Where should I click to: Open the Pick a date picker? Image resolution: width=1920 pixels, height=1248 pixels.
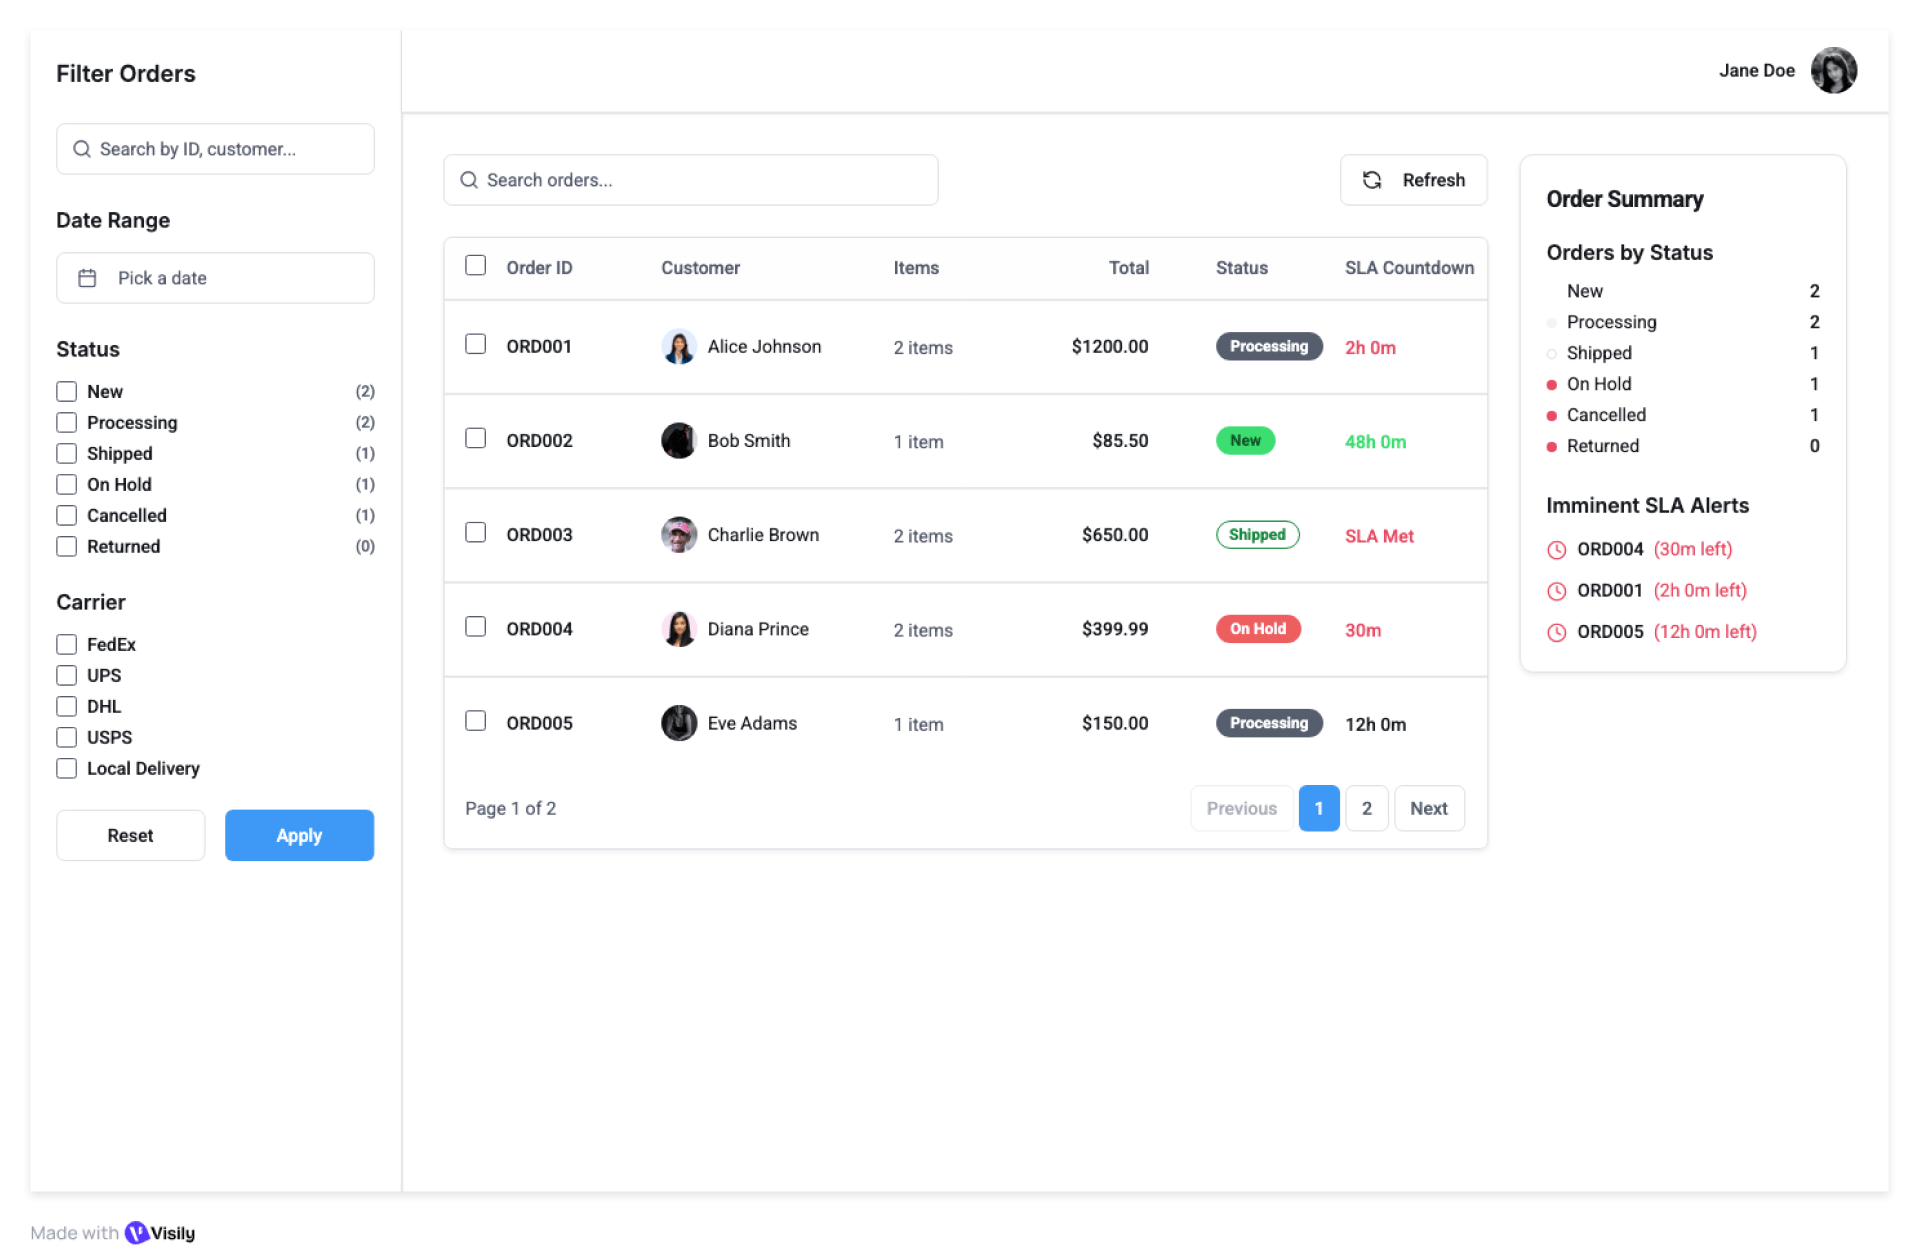pos(215,278)
